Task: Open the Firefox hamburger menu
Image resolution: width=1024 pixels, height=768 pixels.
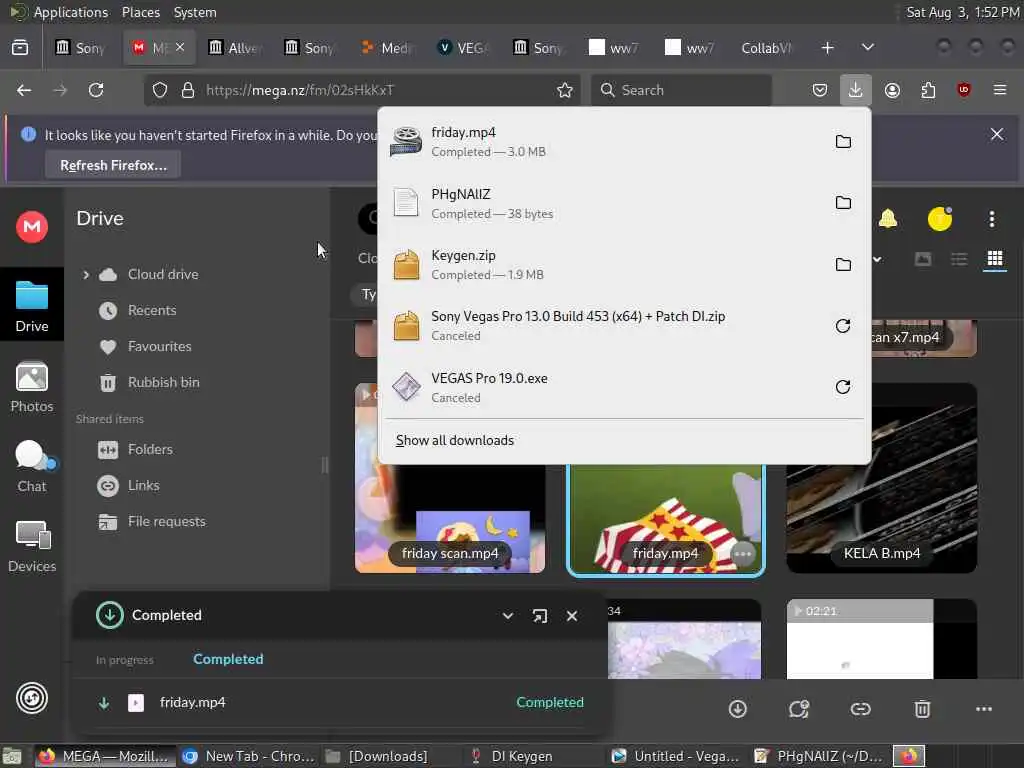Action: (1000, 90)
